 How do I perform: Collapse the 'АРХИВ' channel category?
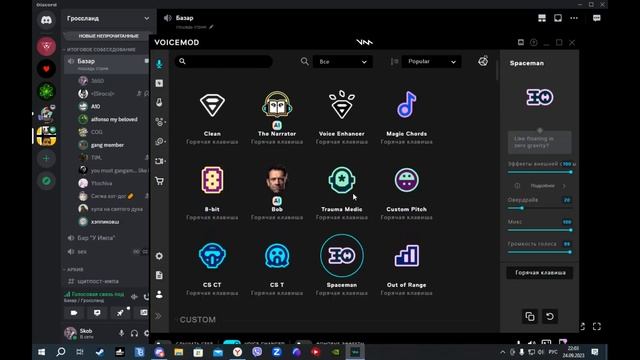pos(75,269)
